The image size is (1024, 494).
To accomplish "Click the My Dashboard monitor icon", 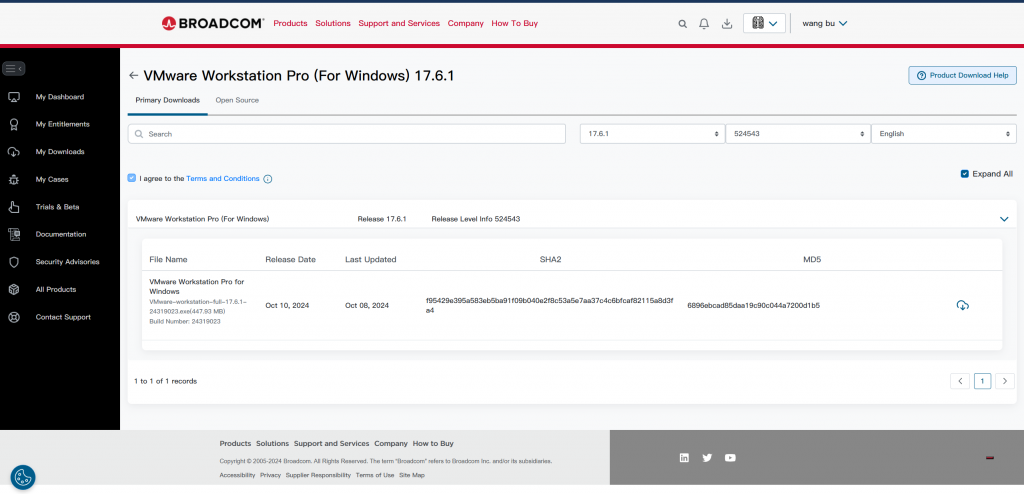I will point(13,97).
